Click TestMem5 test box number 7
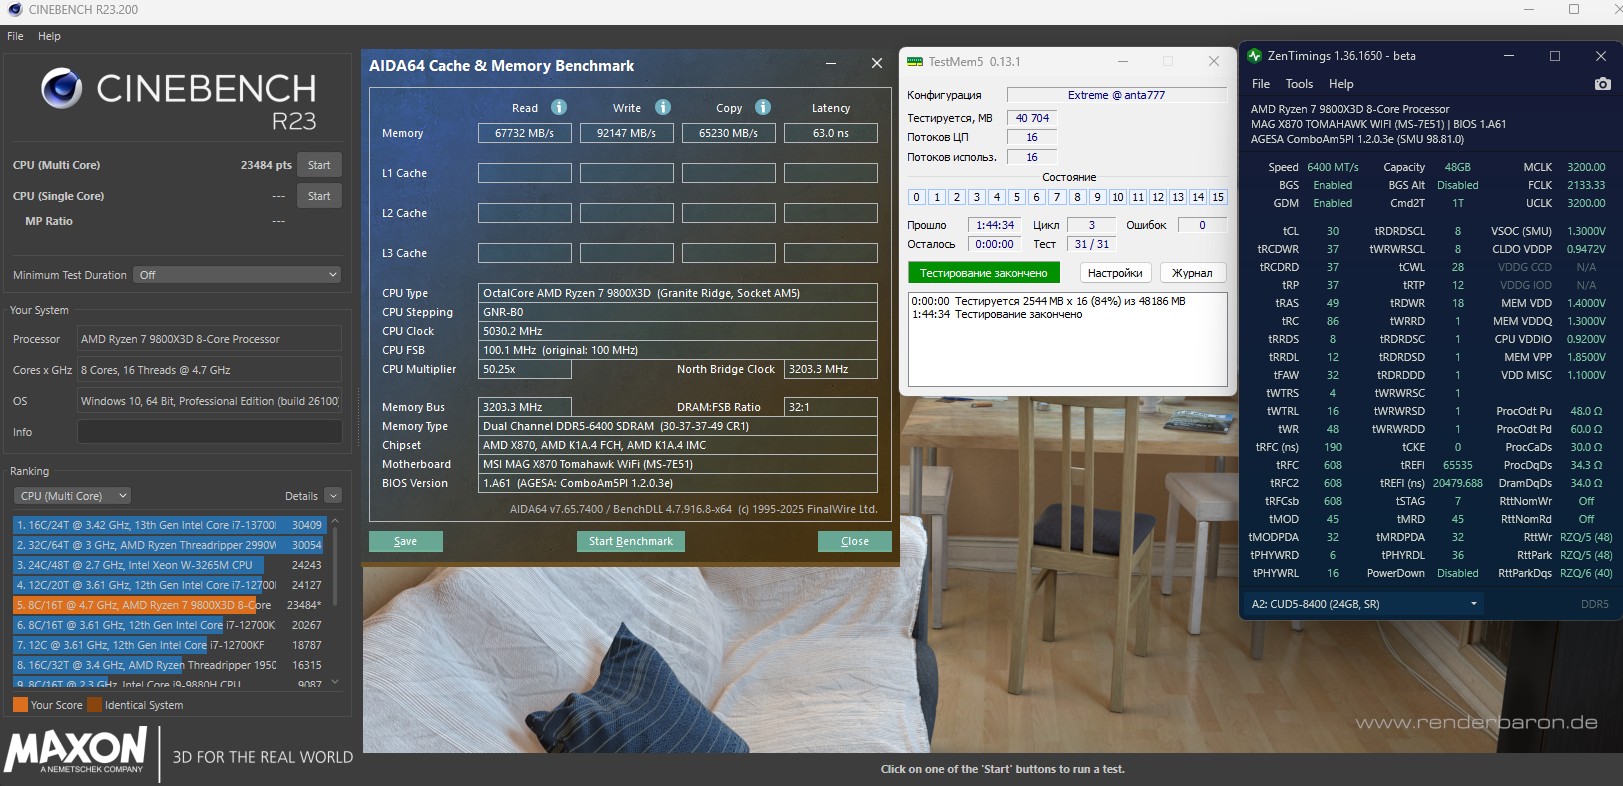1623x786 pixels. pyautogui.click(x=1057, y=197)
